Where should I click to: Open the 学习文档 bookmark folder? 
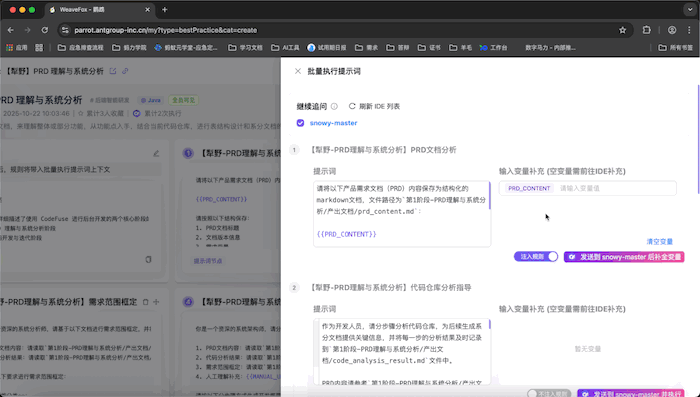click(246, 47)
